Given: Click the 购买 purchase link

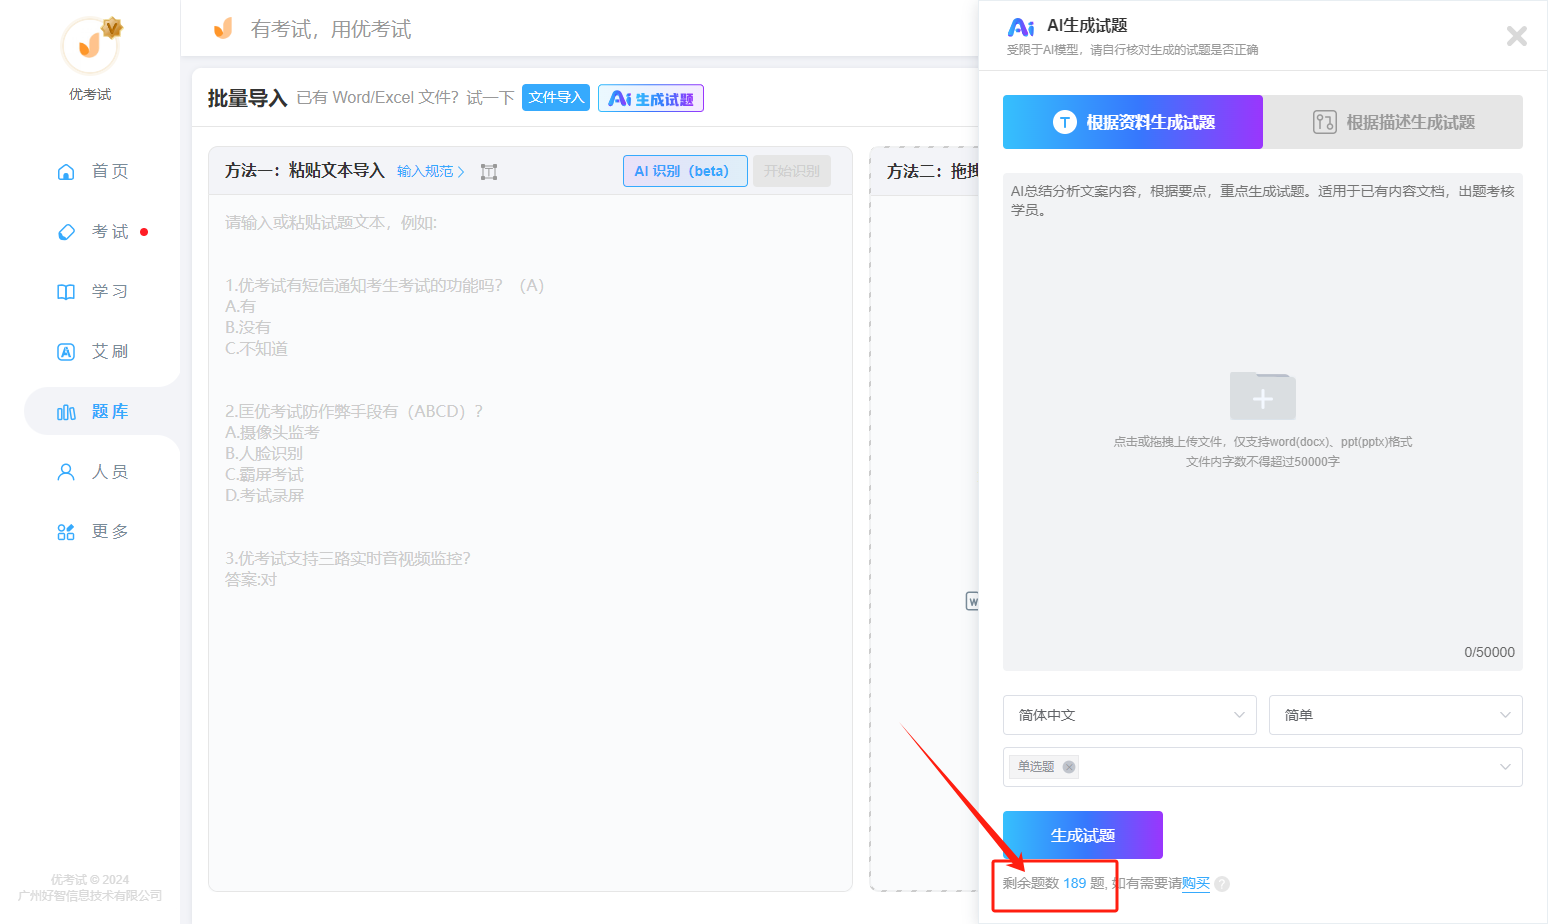Looking at the screenshot, I should coord(1196,883).
